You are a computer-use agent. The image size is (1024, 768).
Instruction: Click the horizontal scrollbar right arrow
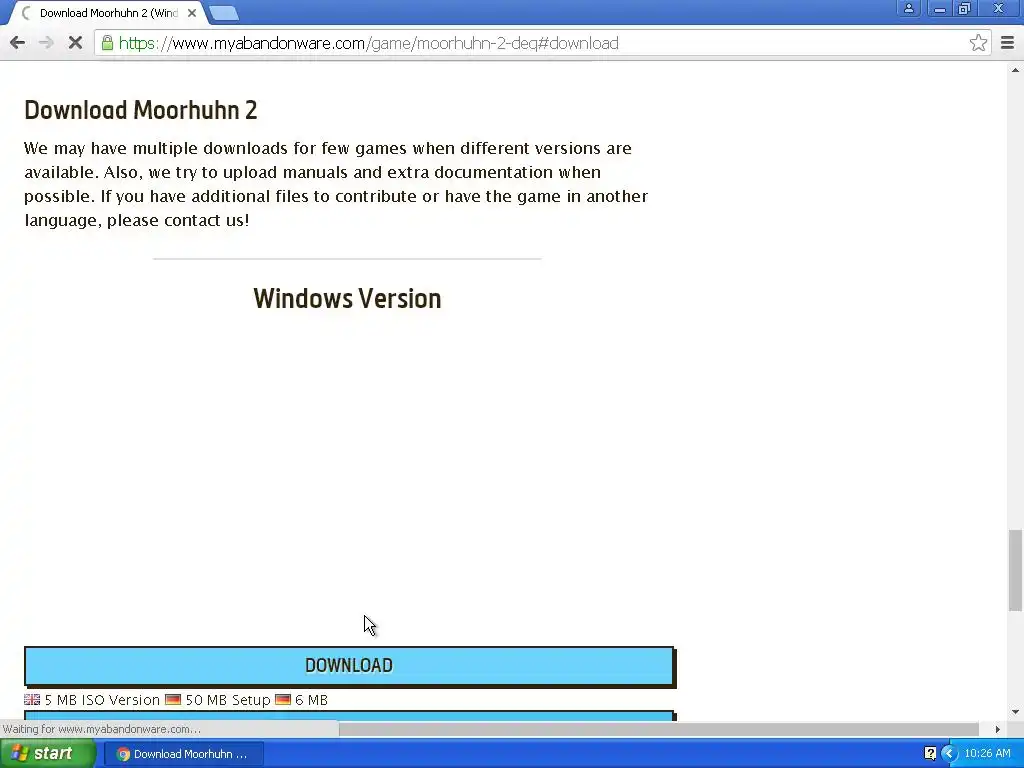(997, 729)
